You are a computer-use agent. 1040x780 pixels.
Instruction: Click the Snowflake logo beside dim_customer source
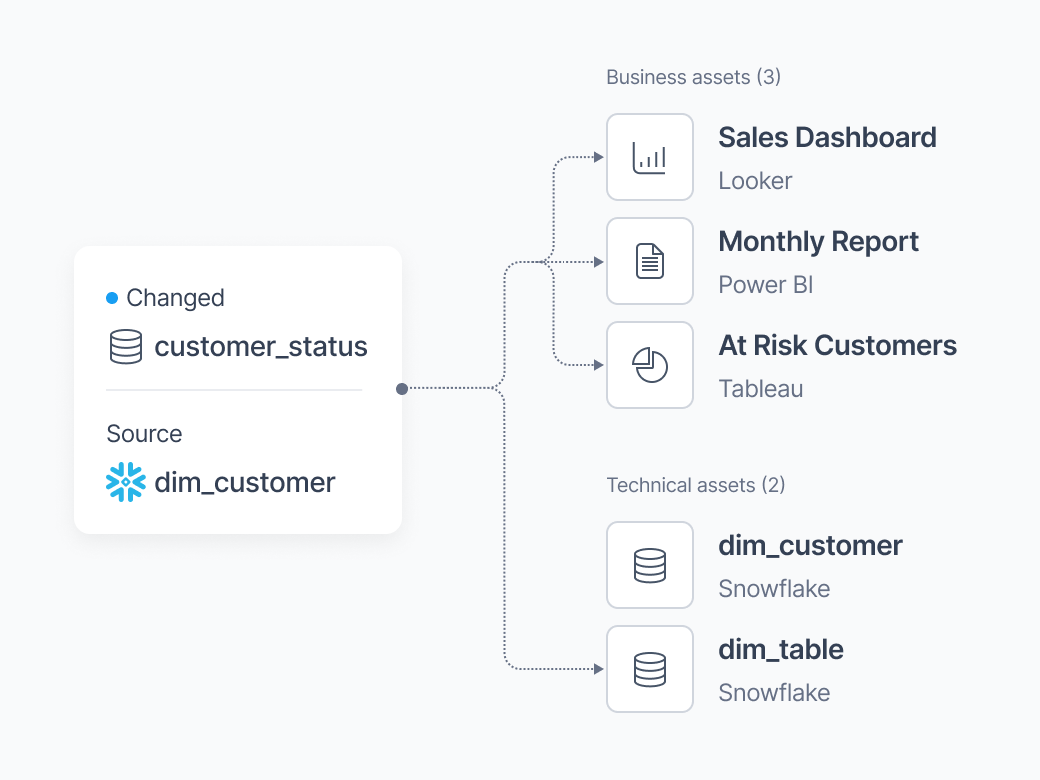tap(125, 482)
